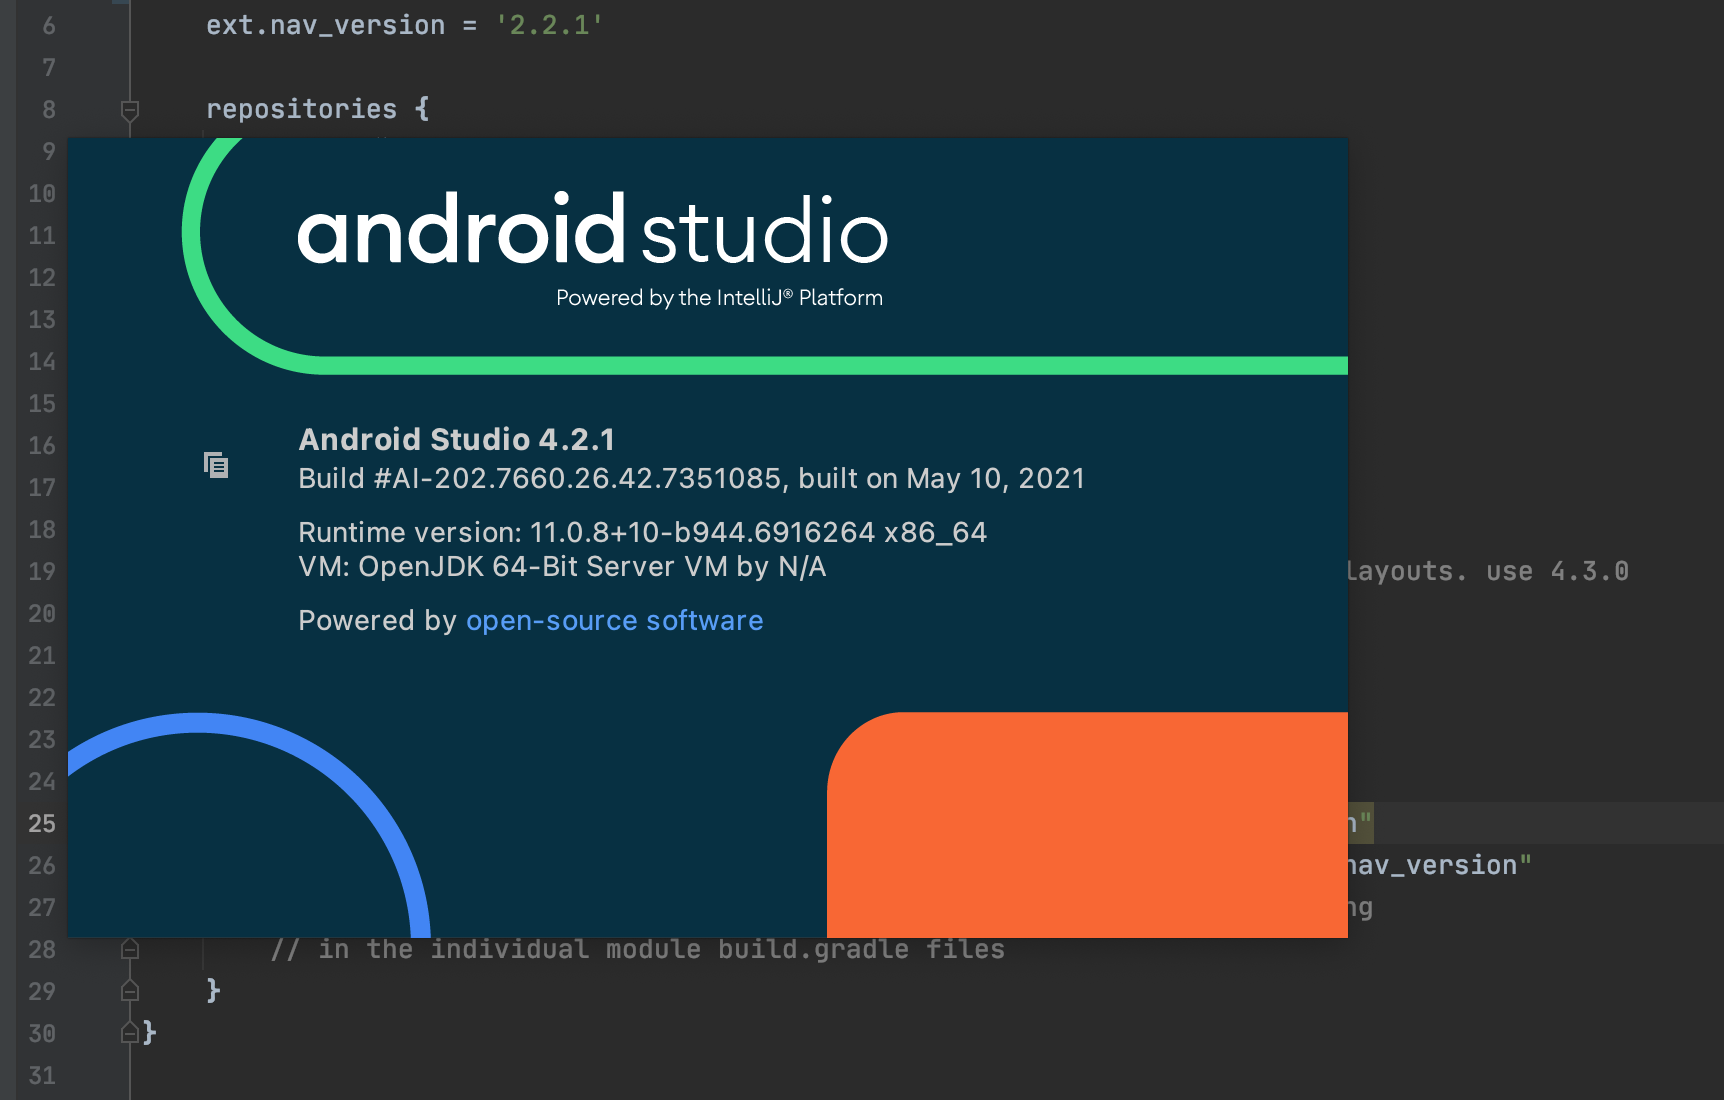1724x1100 pixels.
Task: Place cursor in ext.nav_version on line 6
Action: pyautogui.click(x=325, y=25)
